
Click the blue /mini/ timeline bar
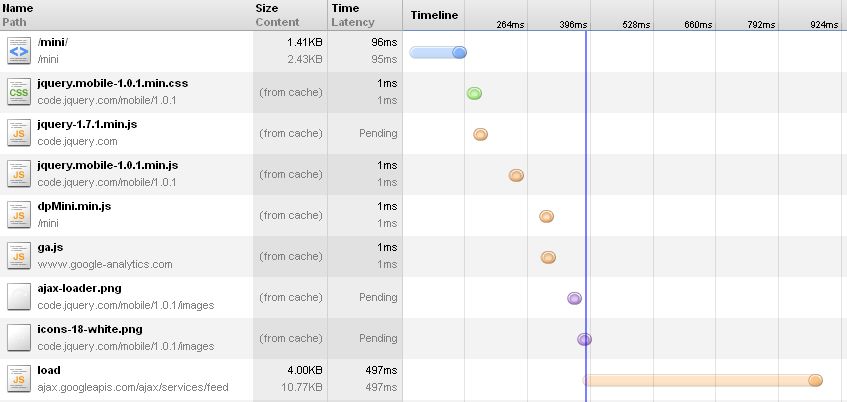click(x=438, y=52)
